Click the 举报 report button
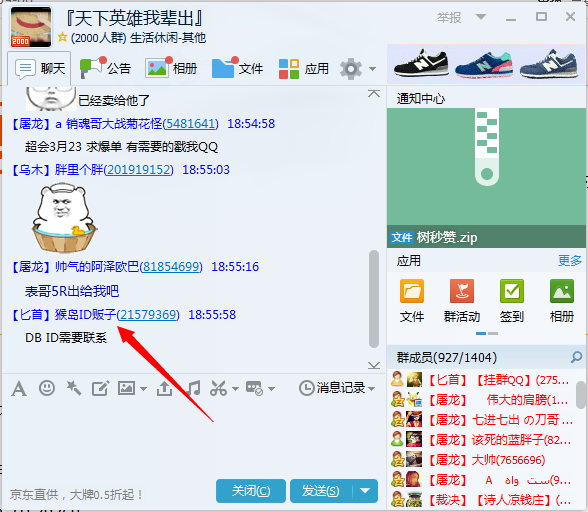This screenshot has width=588, height=512. [449, 17]
